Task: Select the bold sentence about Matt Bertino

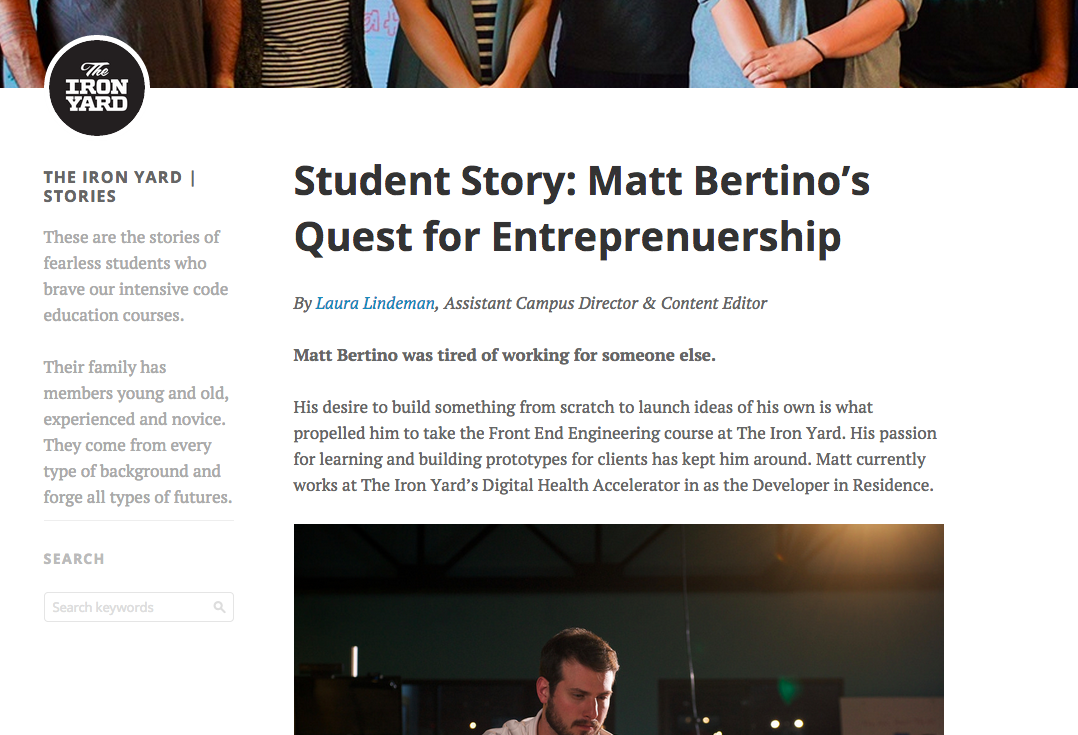Action: coord(505,355)
